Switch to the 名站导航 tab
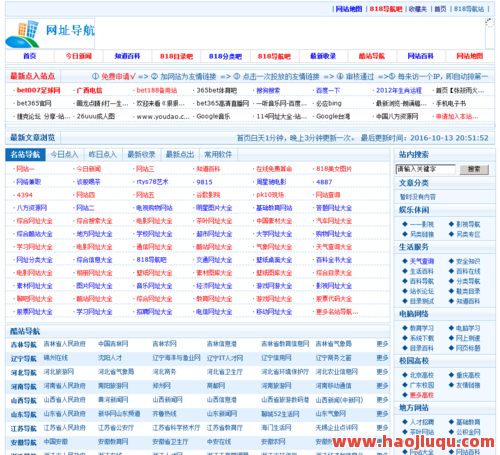Viewport: 500px width, 455px height. point(25,154)
